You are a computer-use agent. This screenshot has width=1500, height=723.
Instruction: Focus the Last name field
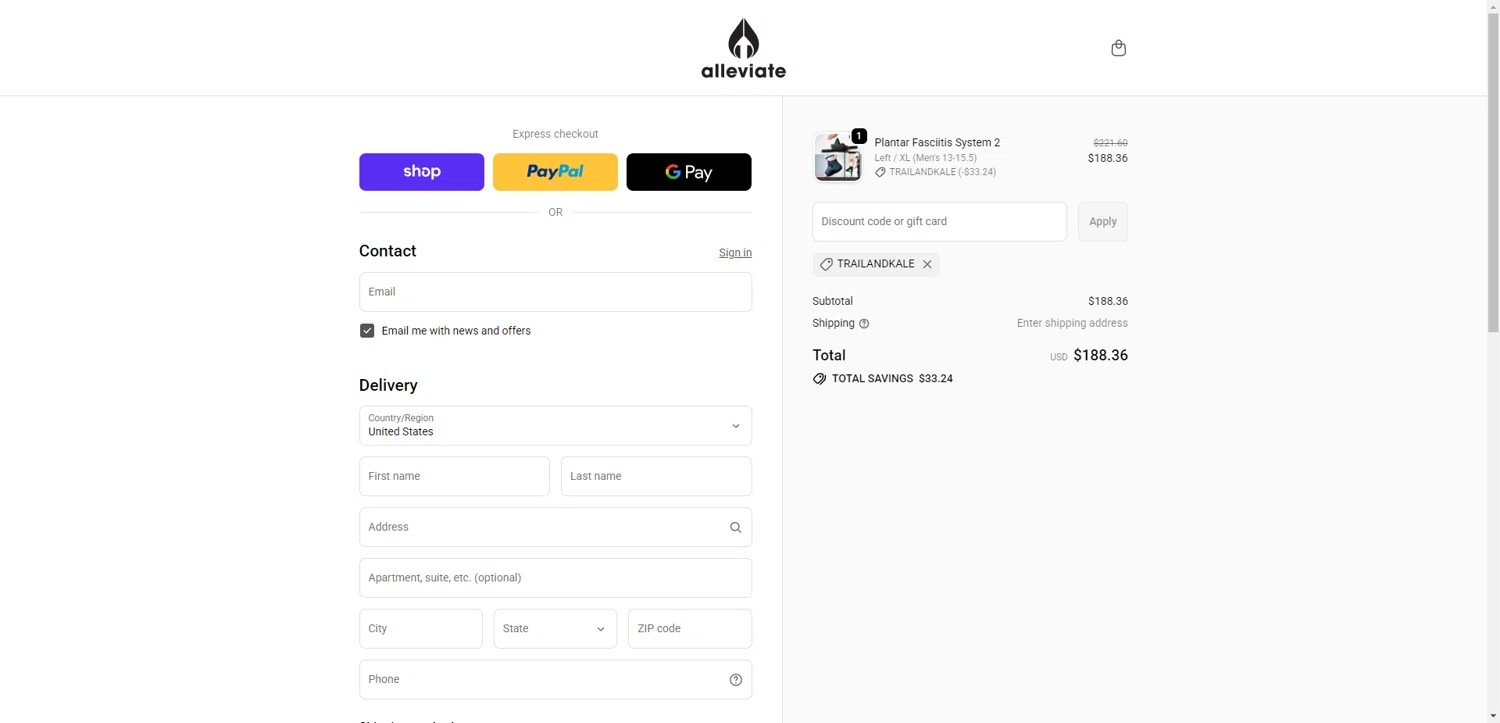[656, 477]
